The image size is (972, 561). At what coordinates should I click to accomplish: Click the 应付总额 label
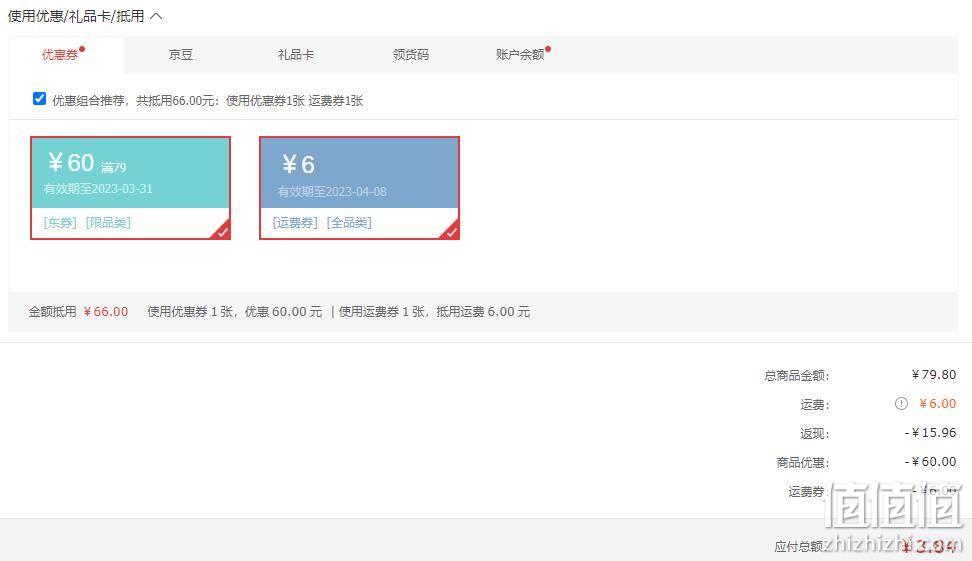click(798, 547)
